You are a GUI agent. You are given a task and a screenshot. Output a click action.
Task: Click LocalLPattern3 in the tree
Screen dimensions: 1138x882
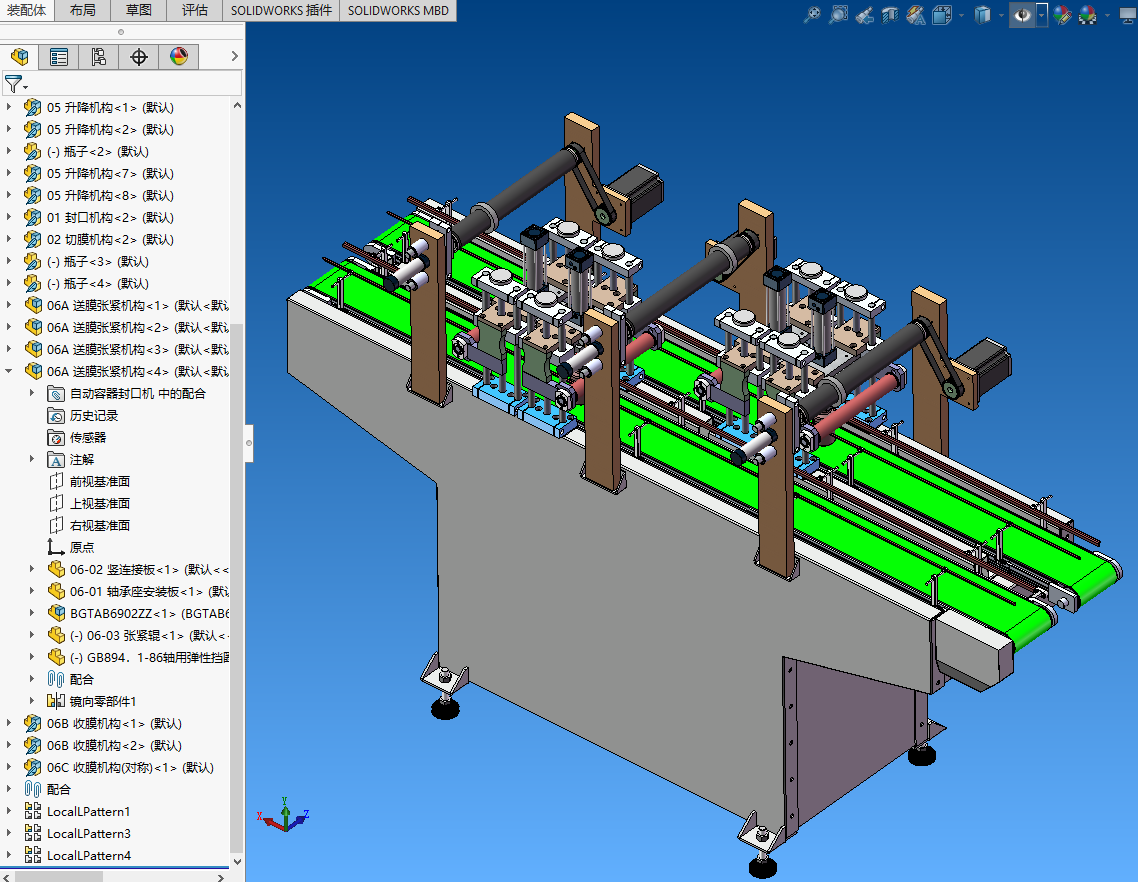coord(88,833)
